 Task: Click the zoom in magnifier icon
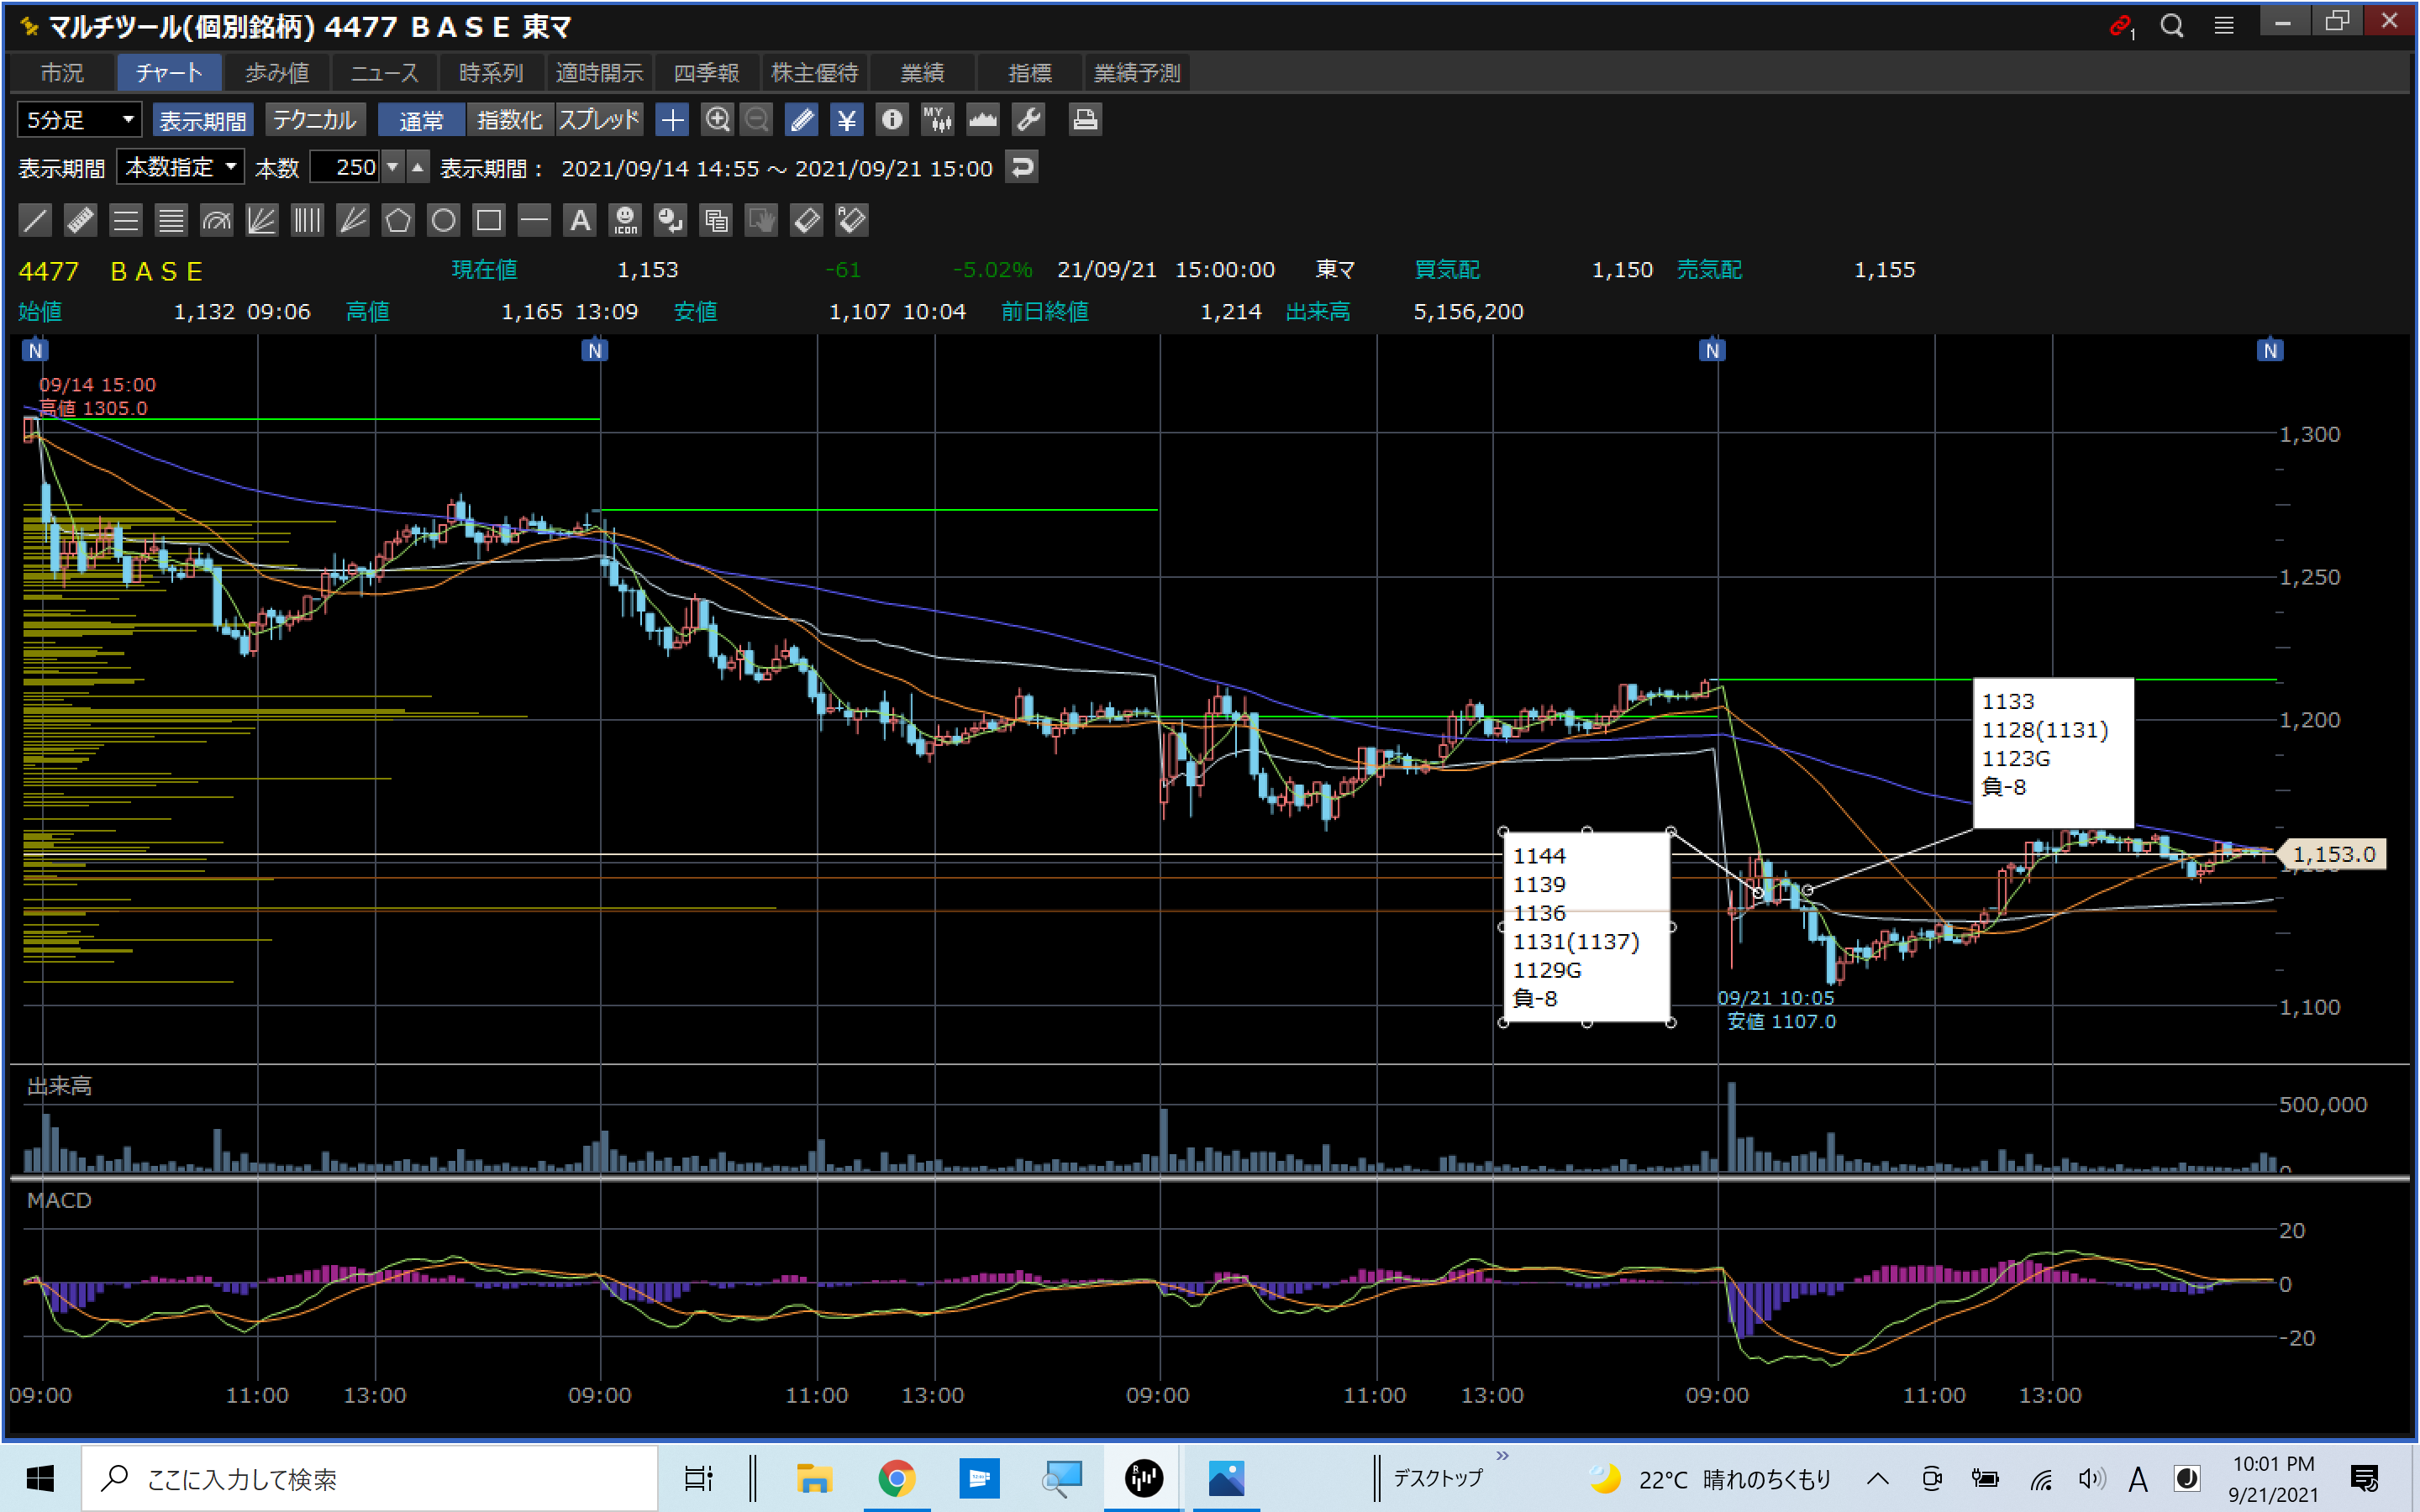[717, 120]
